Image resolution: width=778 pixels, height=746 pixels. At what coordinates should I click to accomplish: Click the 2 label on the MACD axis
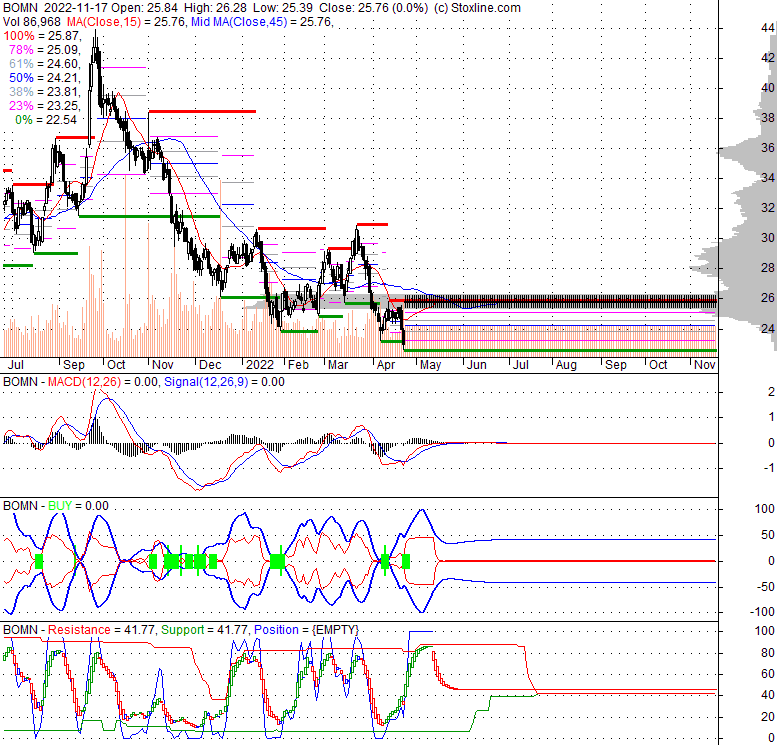click(x=771, y=391)
